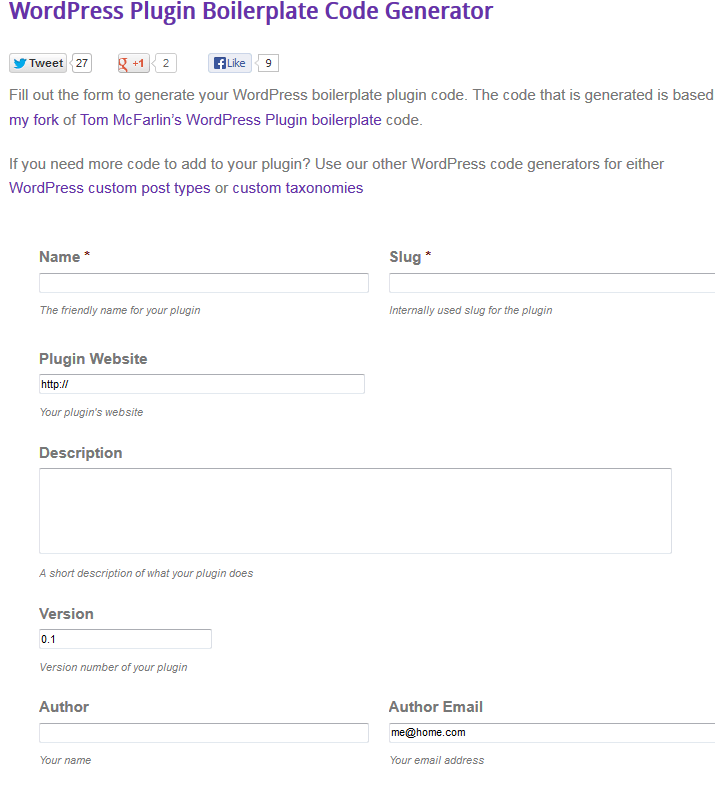Select the Version field containing 0.1
The height and width of the screenshot is (802, 715).
[x=125, y=639]
